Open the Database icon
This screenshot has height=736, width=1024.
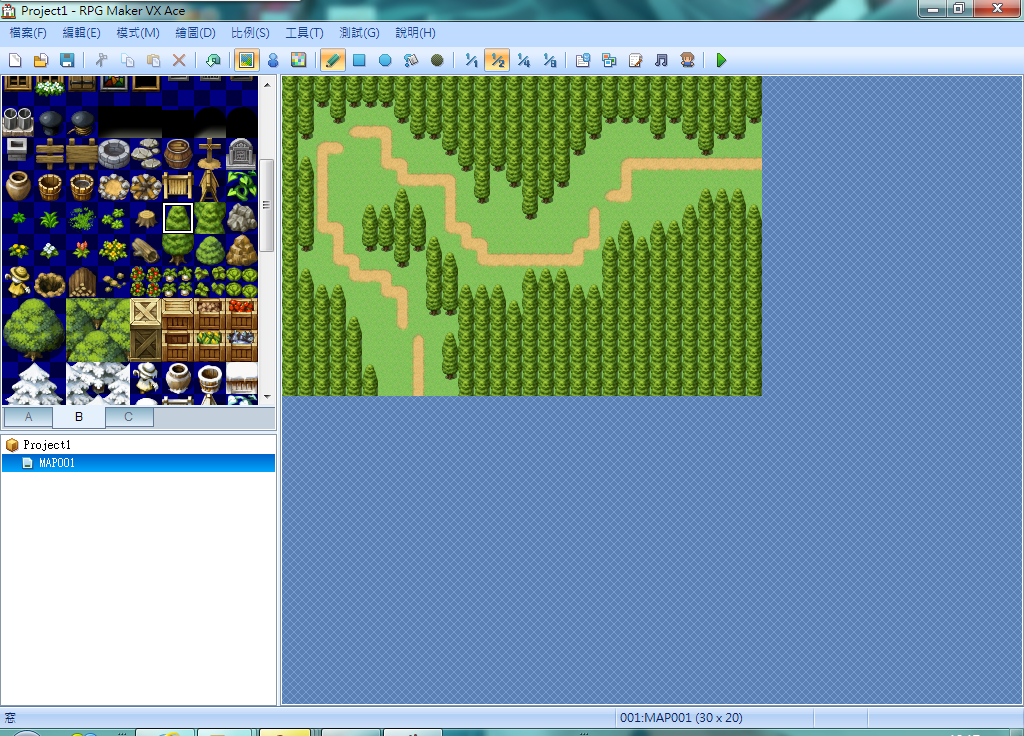pos(583,61)
